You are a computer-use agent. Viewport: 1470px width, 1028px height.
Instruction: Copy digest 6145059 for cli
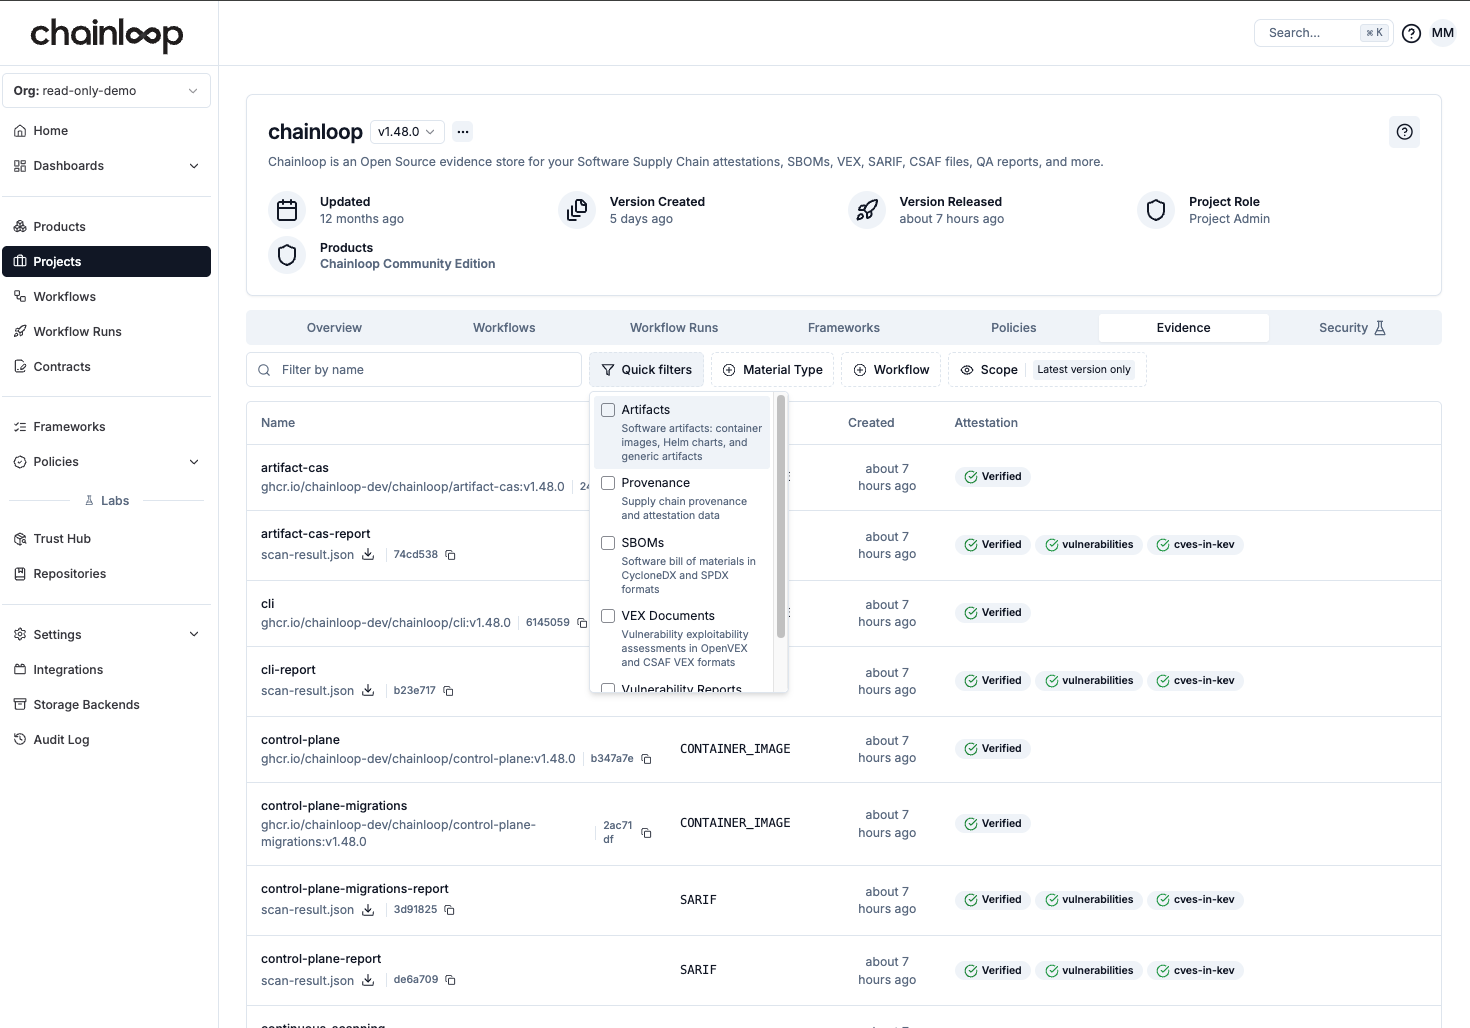click(582, 623)
